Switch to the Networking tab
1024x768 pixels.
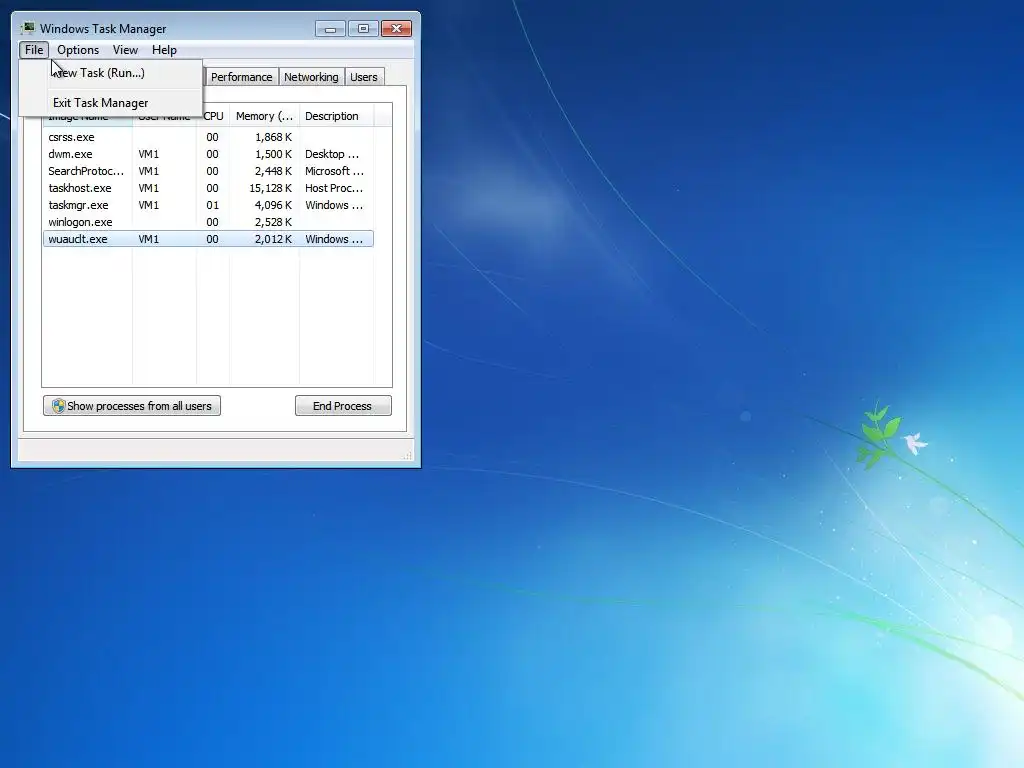coord(312,77)
